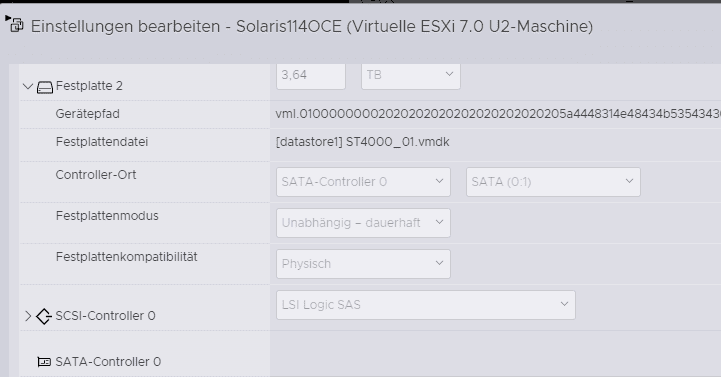Click the Festplattenkompatibilität label

pyautogui.click(x=126, y=257)
